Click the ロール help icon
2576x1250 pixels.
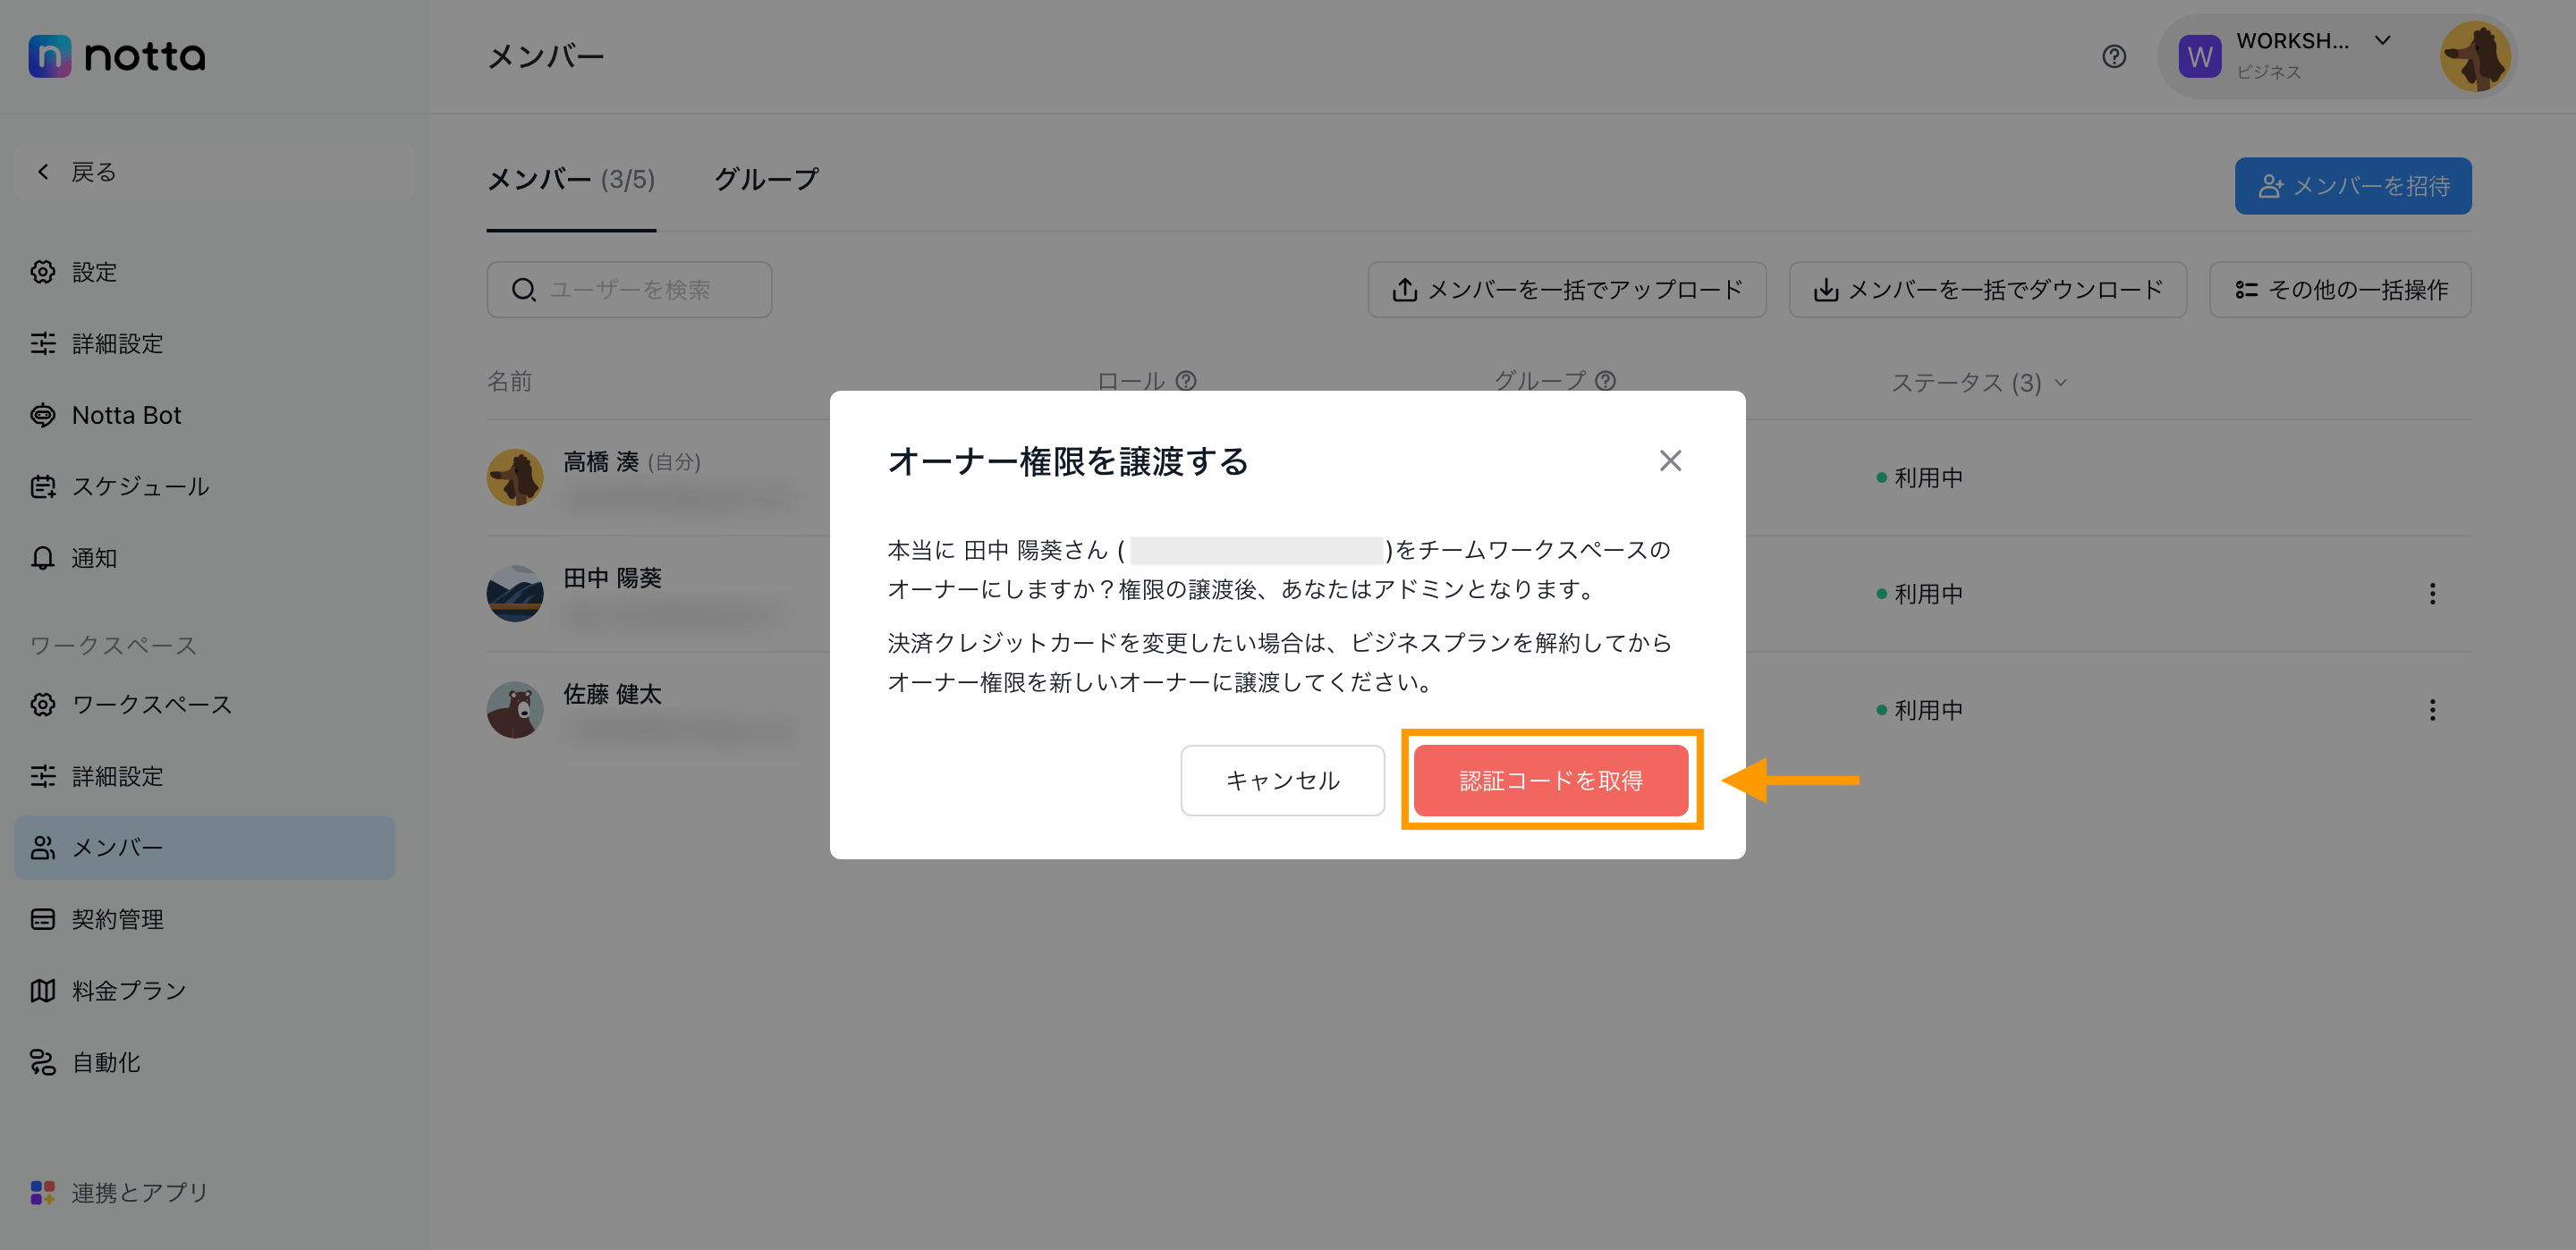[x=1186, y=381]
